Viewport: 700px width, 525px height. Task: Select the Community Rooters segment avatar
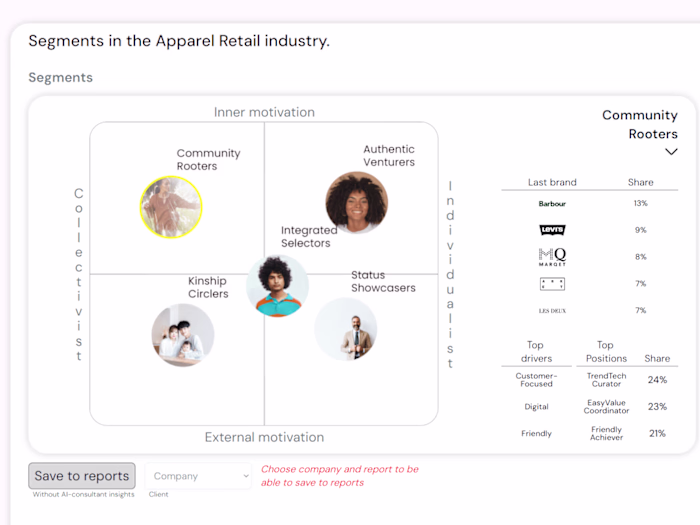[x=171, y=207]
